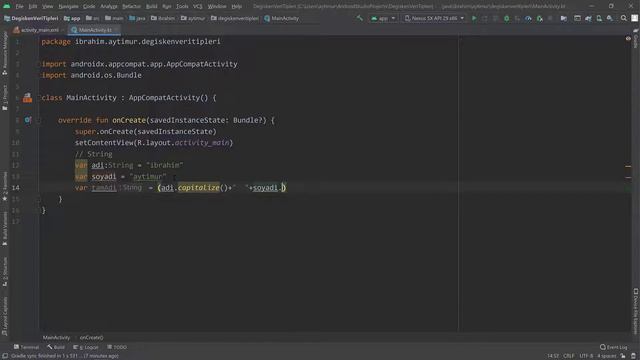This screenshot has width=640, height=360.
Task: Click the UTF-8 encoding in status bar
Action: click(x=586, y=356)
